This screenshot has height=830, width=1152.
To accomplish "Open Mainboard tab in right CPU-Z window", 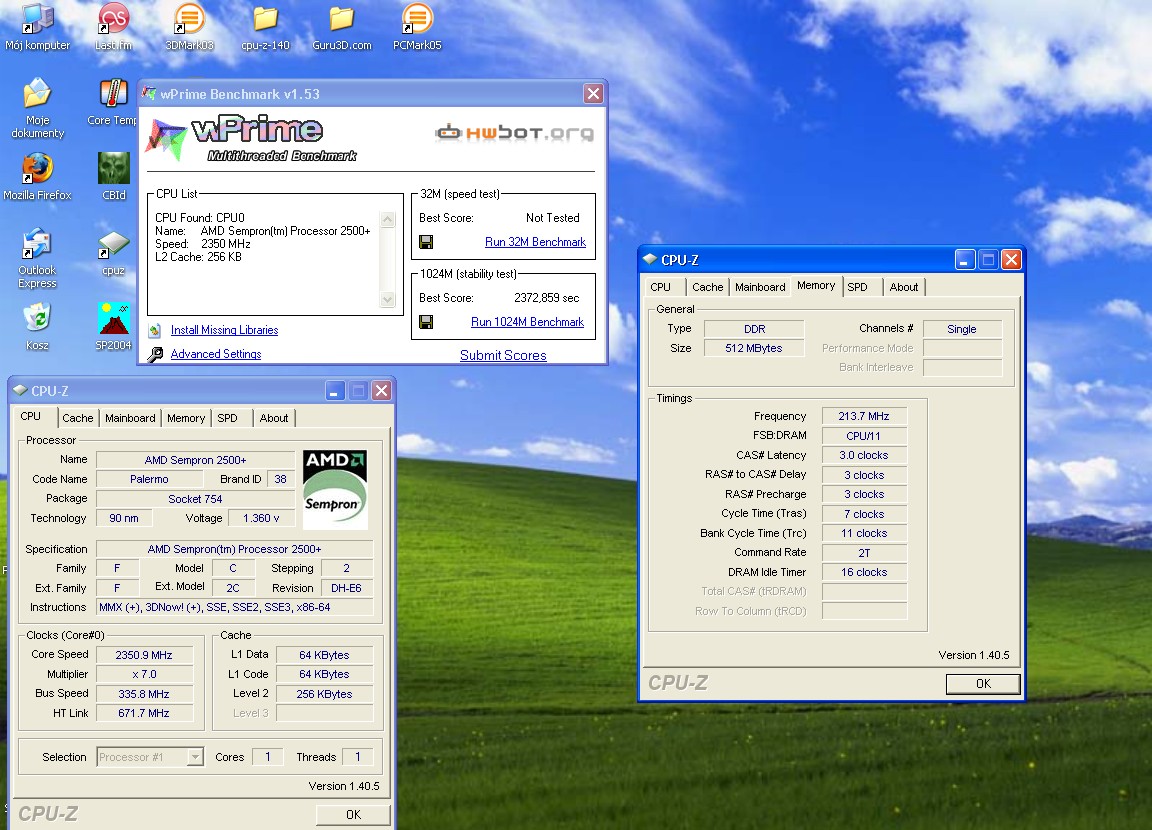I will pyautogui.click(x=760, y=287).
